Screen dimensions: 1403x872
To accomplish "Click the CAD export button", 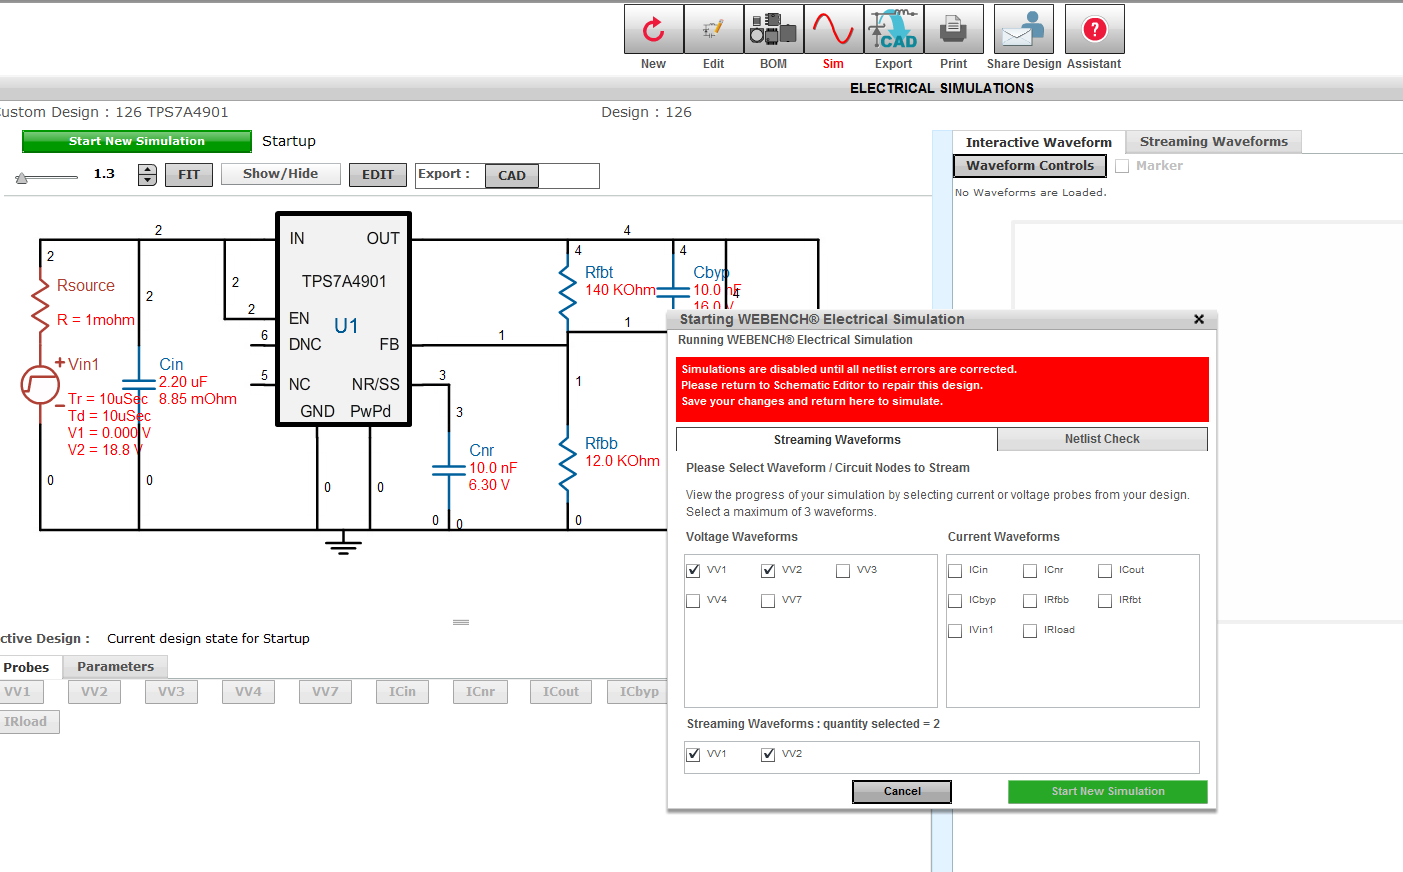I will click(512, 176).
